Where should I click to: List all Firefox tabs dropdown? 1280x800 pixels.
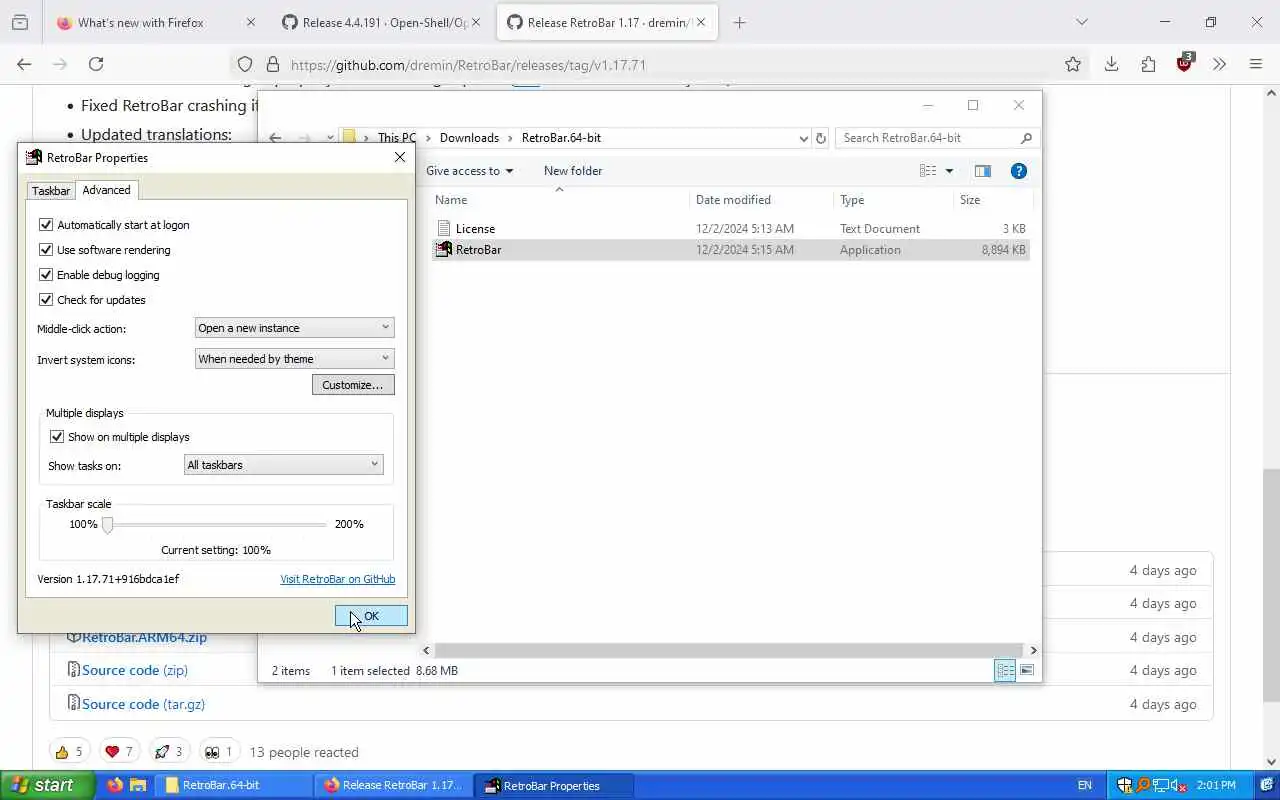coord(1082,22)
